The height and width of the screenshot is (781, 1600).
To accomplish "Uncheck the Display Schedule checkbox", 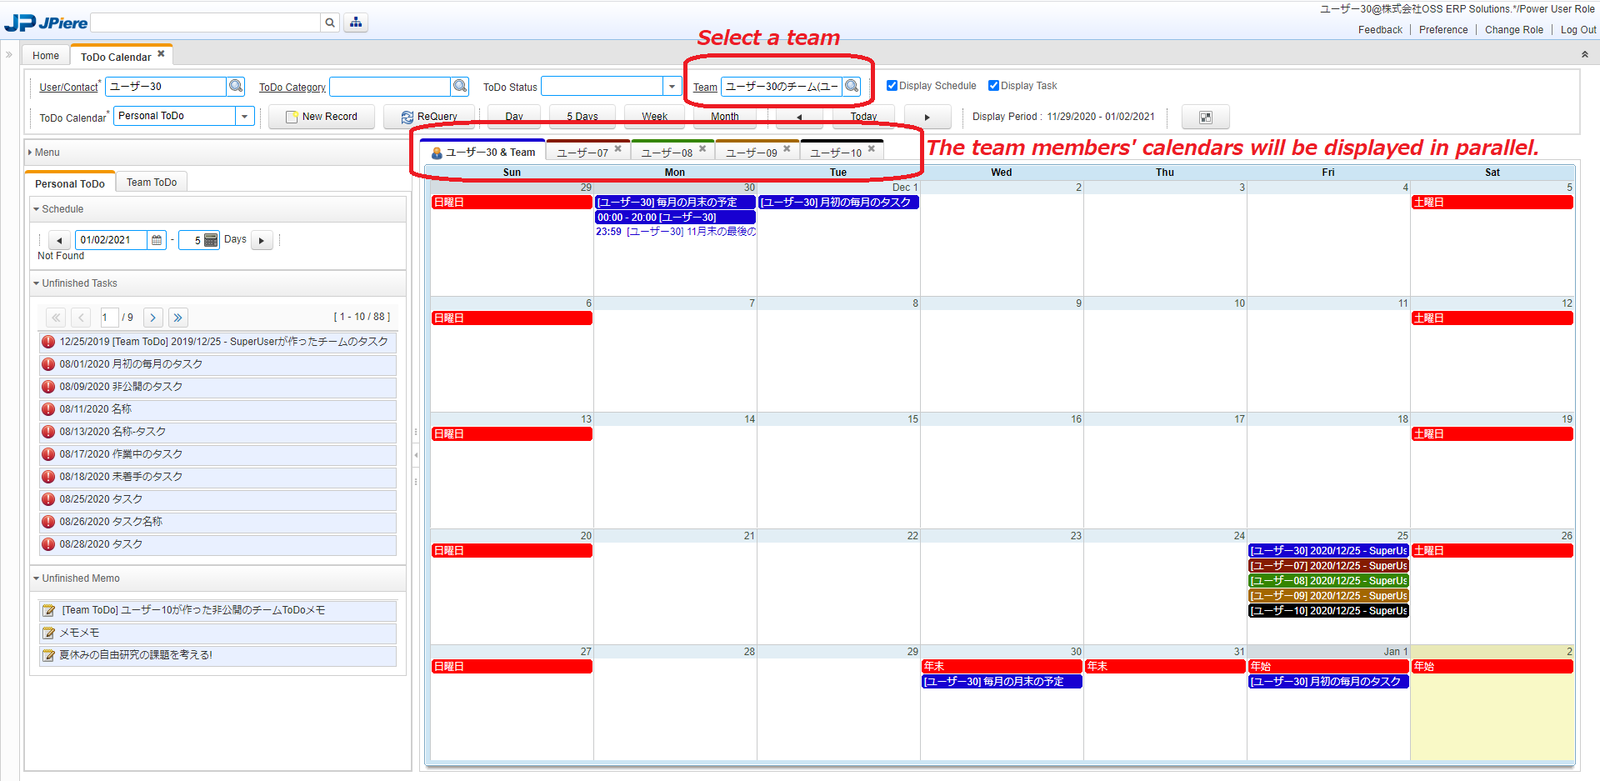I will click(x=892, y=86).
